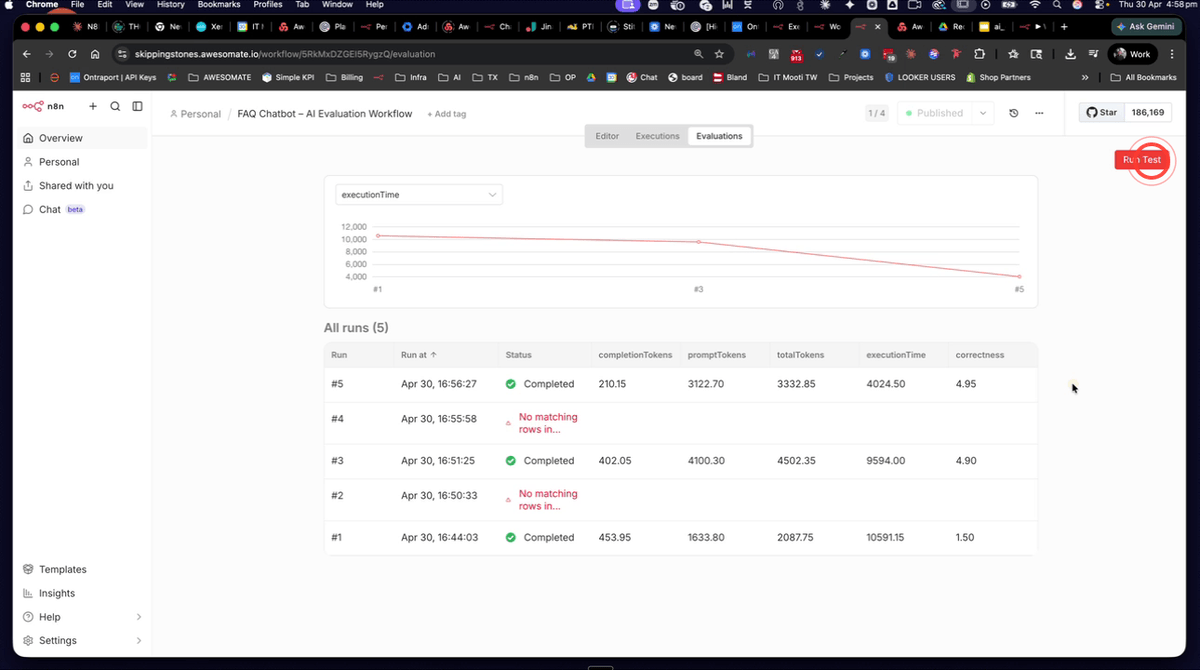Viewport: 1200px width, 670px height.
Task: Click the n8n logo in sidebar
Action: pyautogui.click(x=41, y=106)
